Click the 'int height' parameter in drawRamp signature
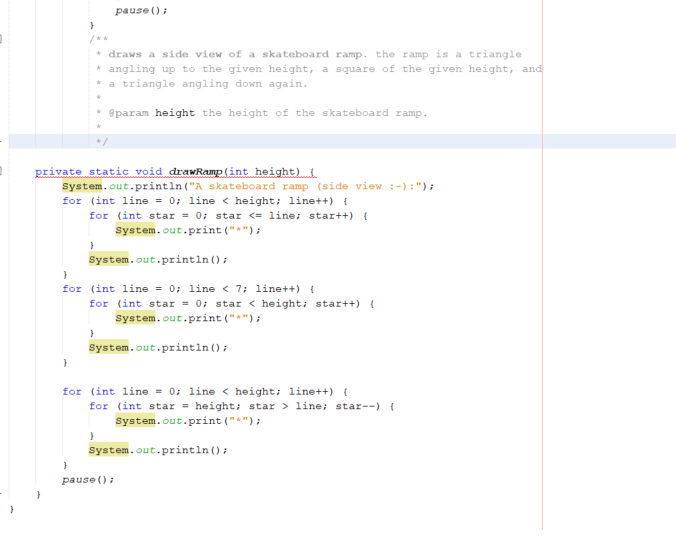Screen dimensions: 676x541 pyautogui.click(x=264, y=172)
